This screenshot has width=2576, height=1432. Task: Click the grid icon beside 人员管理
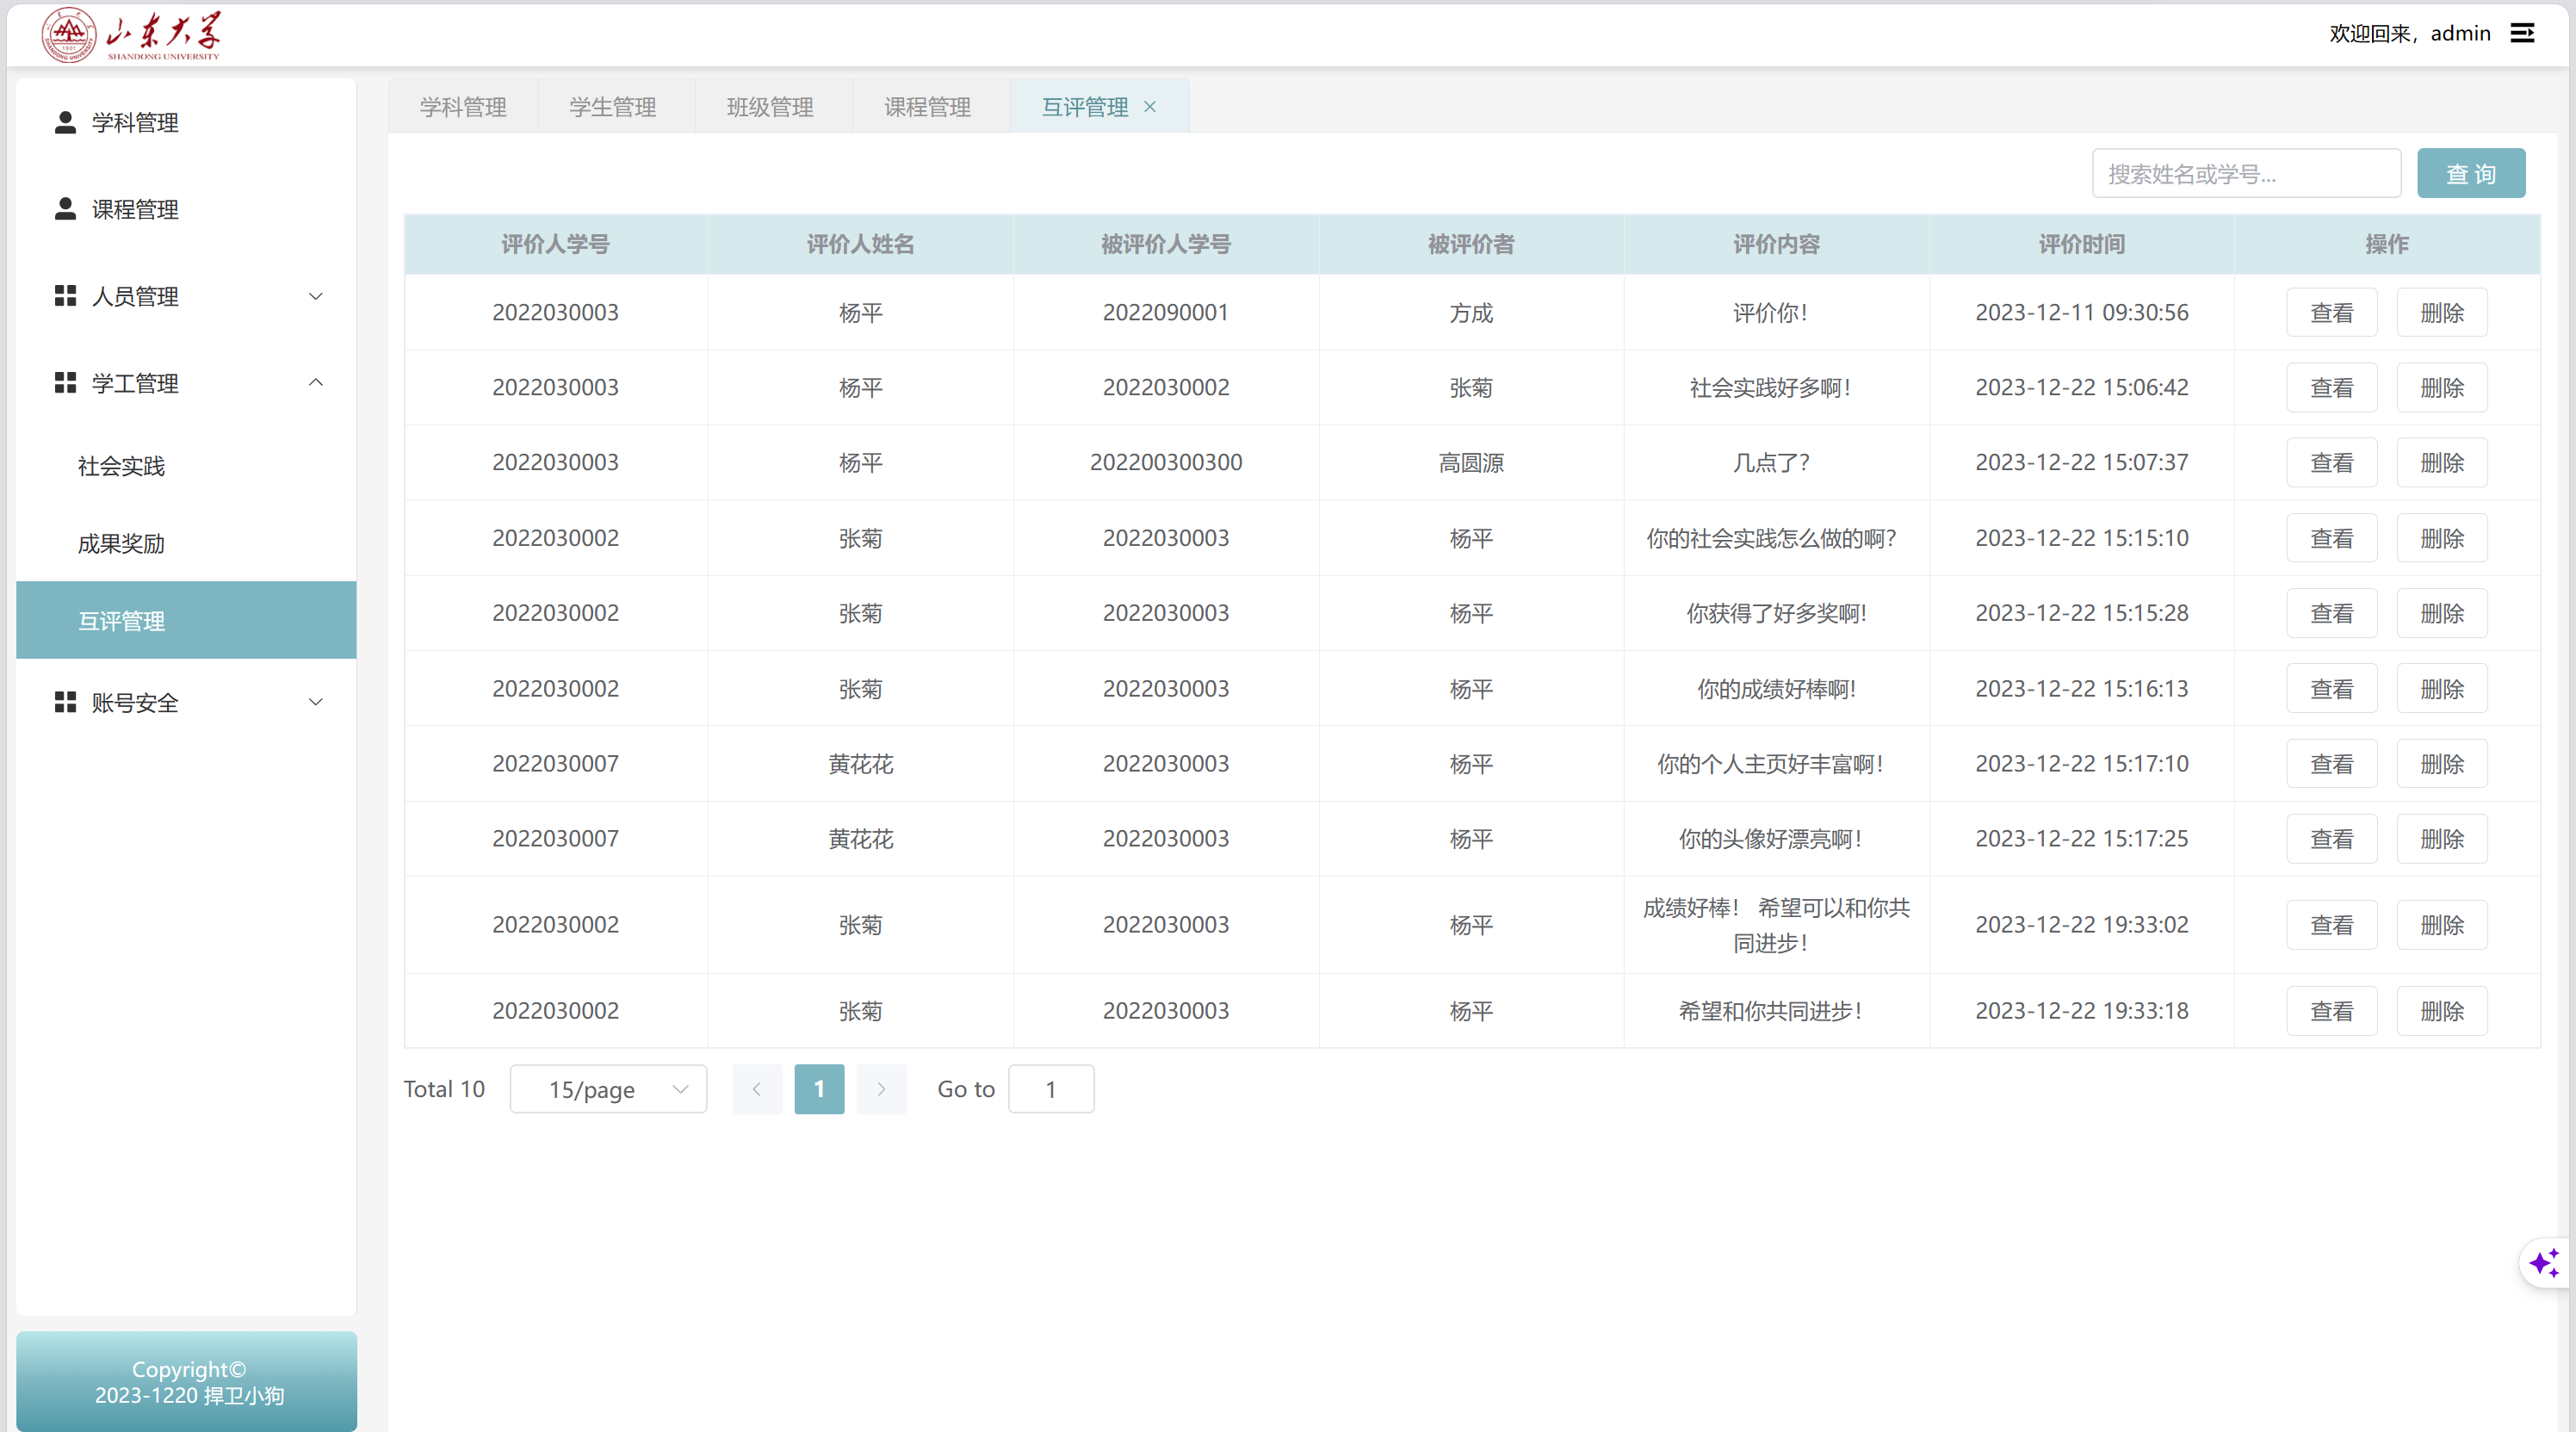tap(65, 296)
